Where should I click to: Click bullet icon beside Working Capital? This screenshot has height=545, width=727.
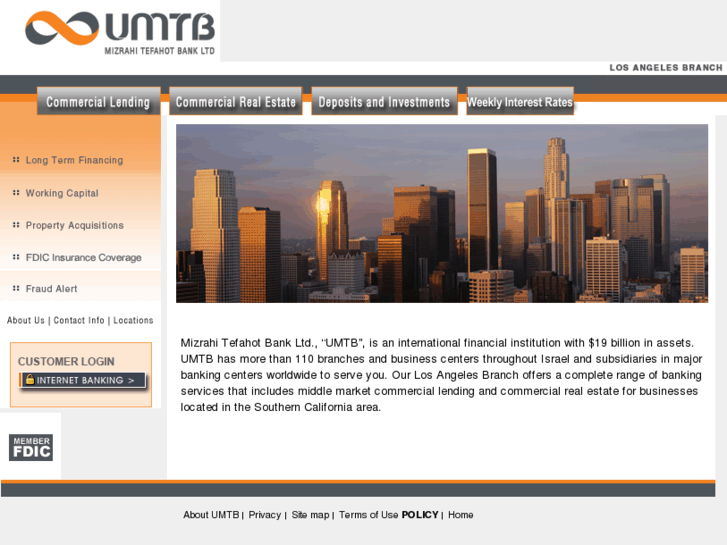point(16,192)
